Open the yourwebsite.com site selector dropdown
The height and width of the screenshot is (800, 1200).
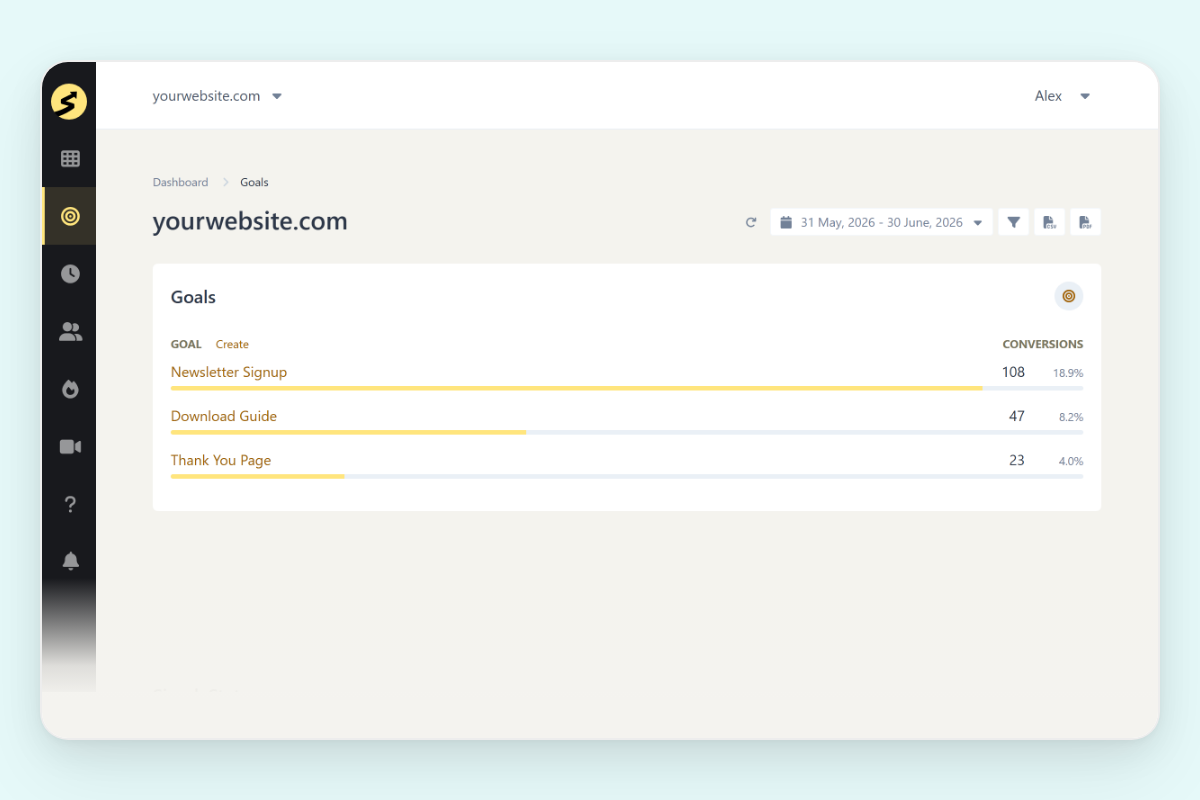click(x=217, y=96)
